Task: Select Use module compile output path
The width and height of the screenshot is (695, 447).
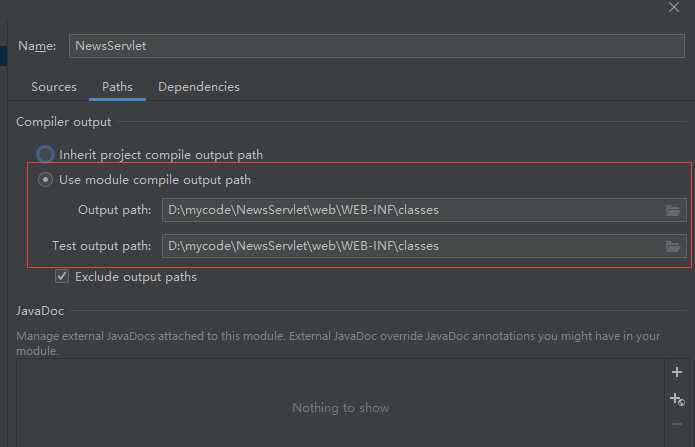Action: click(45, 180)
